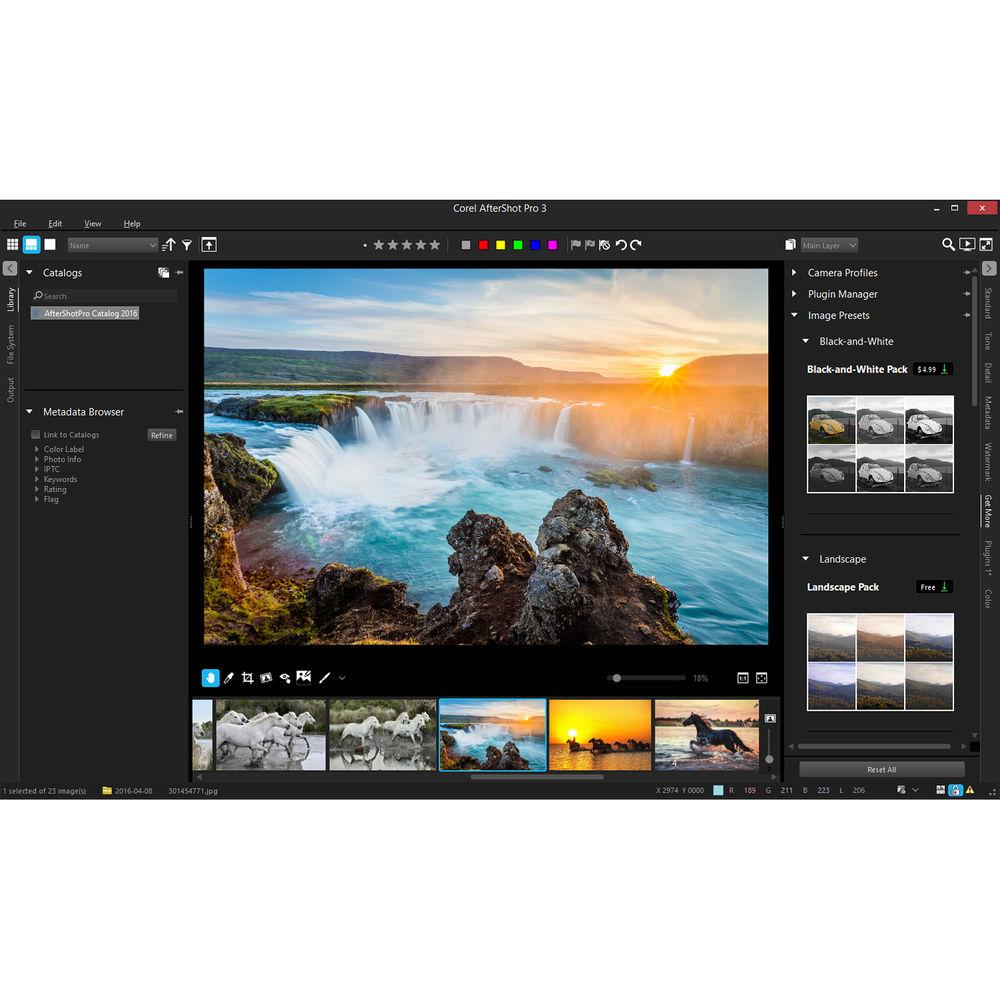
Task: Select the Pan (hand) tool
Action: click(x=211, y=678)
